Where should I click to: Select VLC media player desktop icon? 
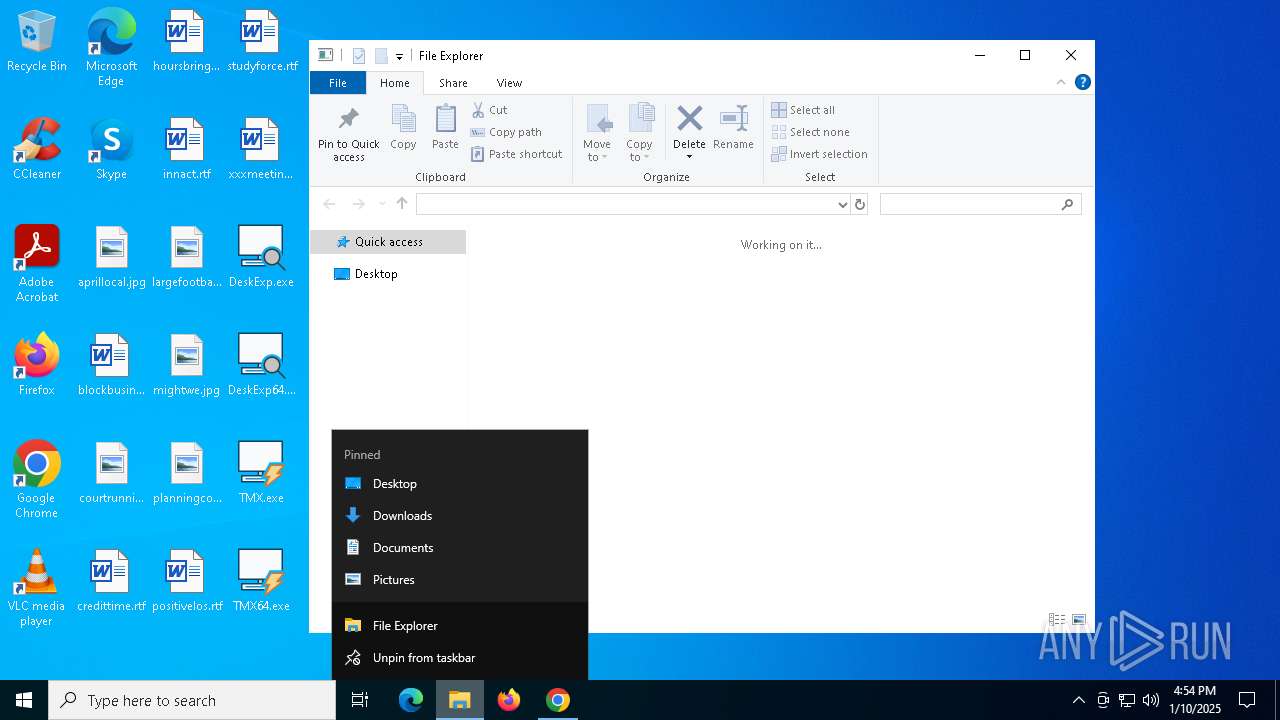coord(37,588)
